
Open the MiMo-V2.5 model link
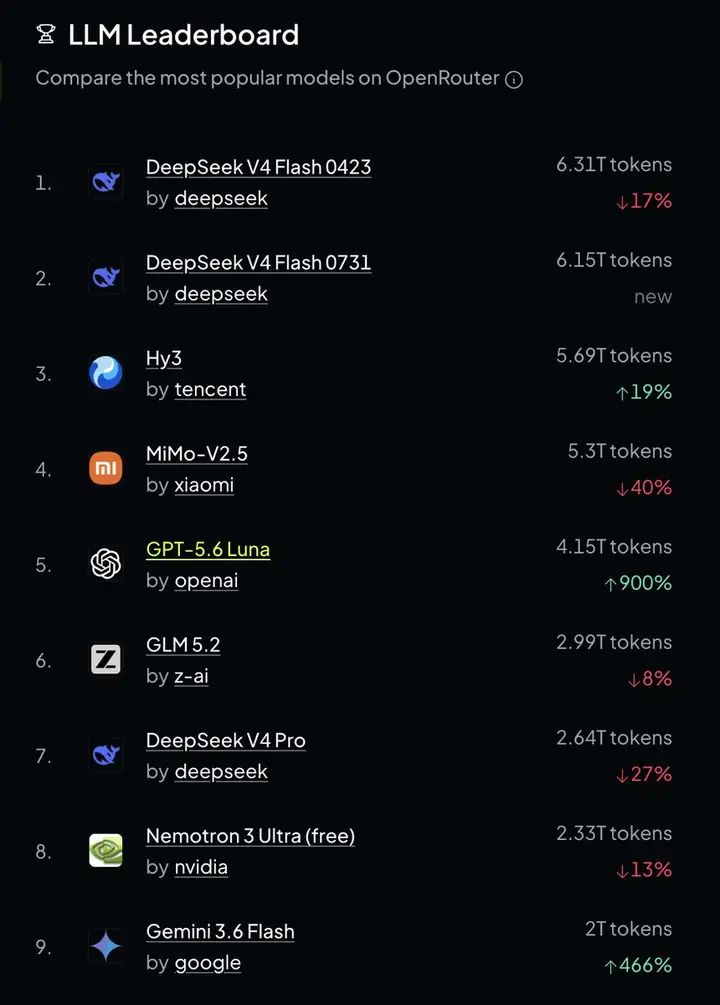click(x=197, y=454)
